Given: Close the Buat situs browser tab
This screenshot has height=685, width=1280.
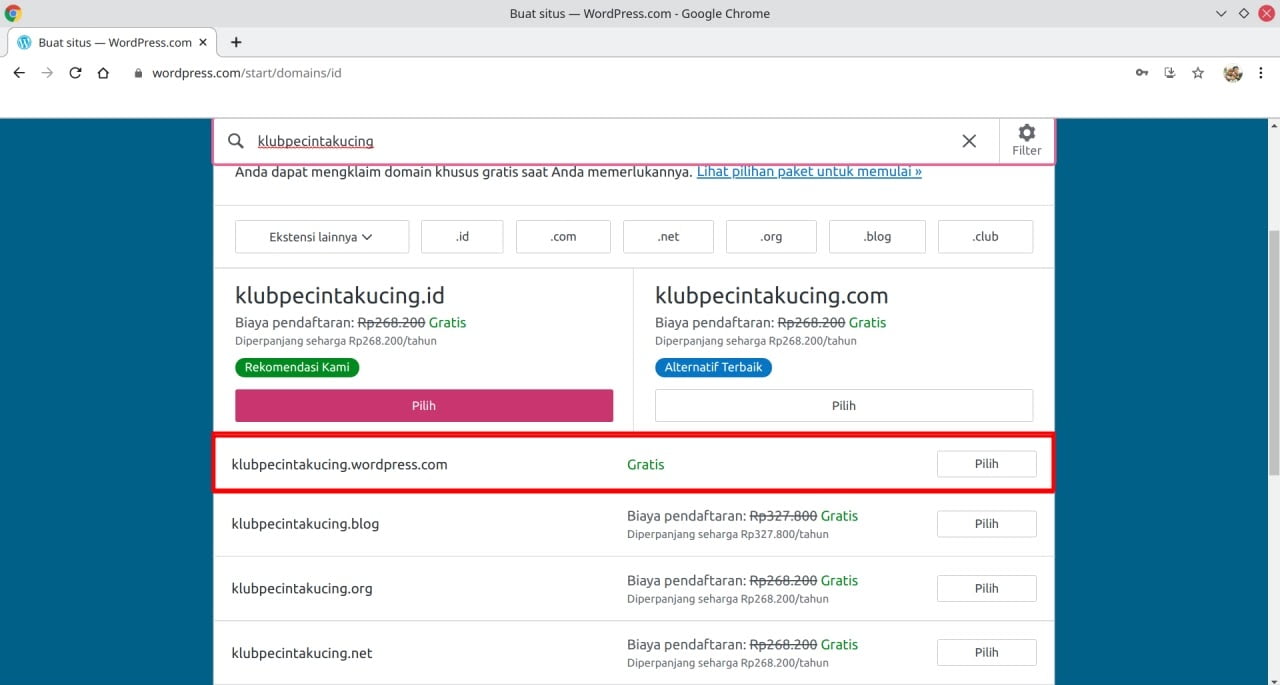Looking at the screenshot, I should (x=203, y=42).
